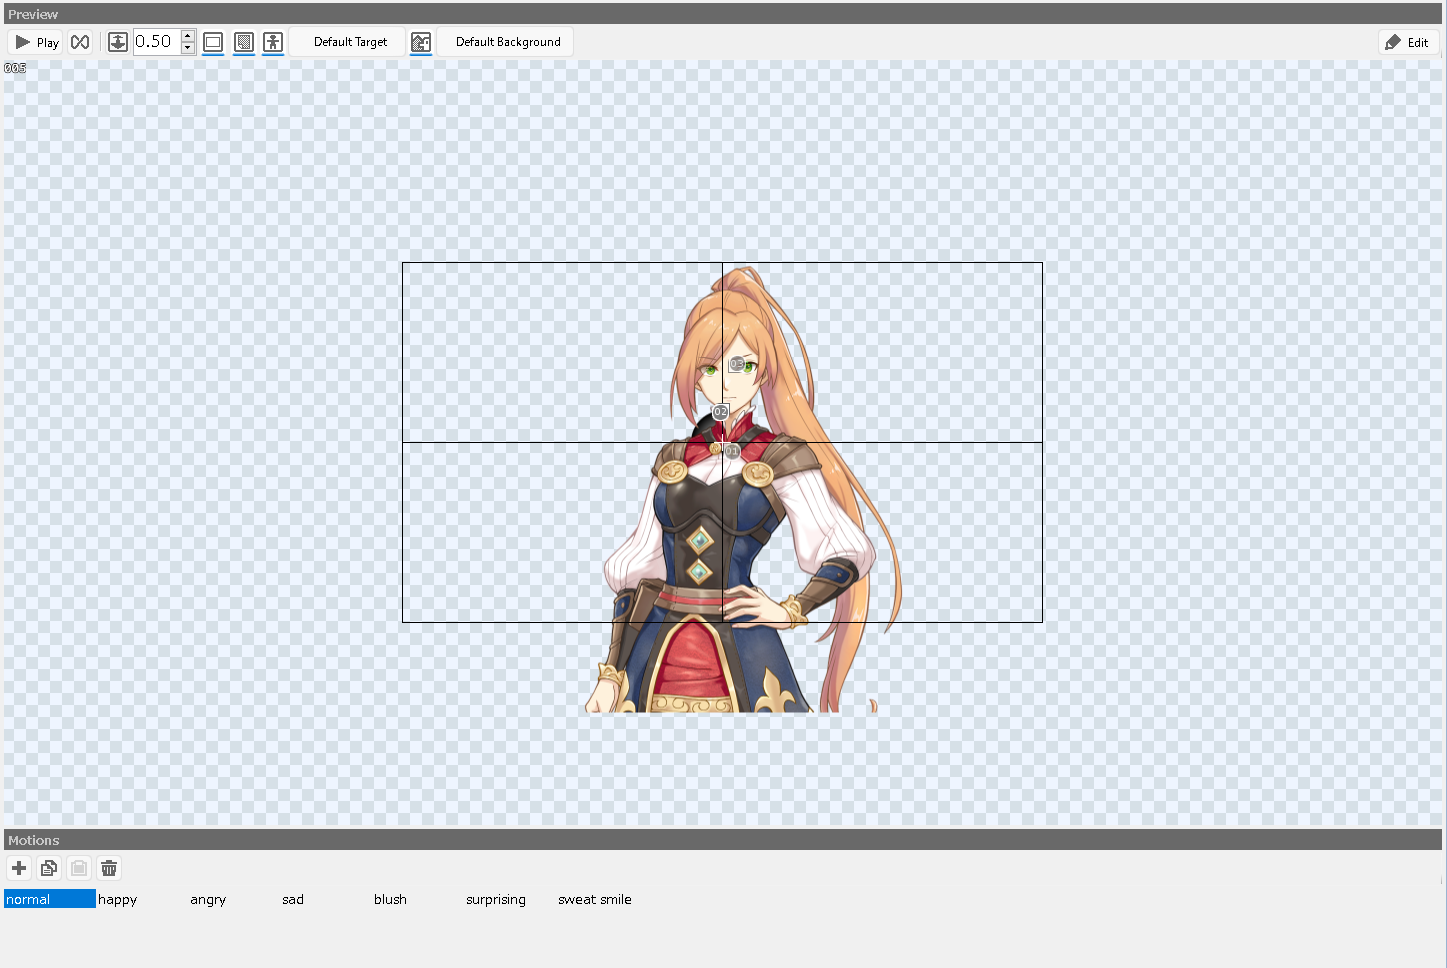Click the background image icon beside Default Target
The image size is (1447, 968).
point(420,42)
